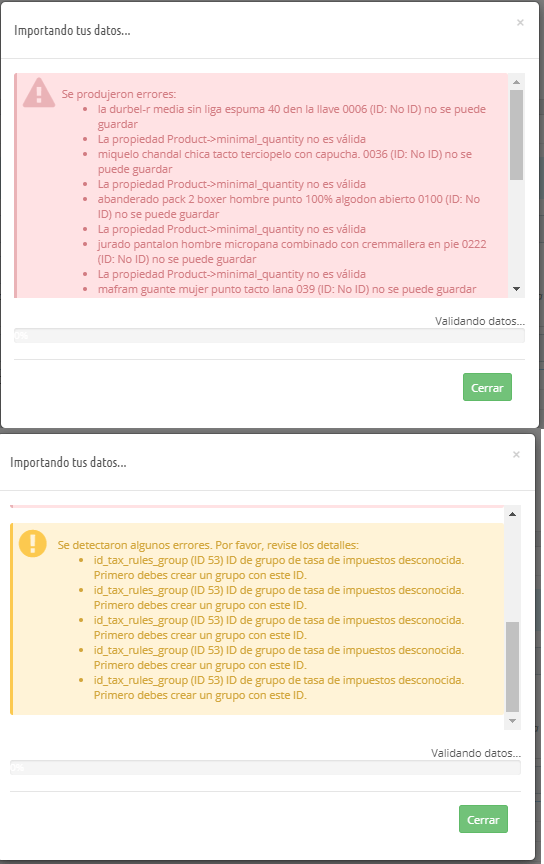Click the top dialog's validation progress bar
Screen dimensions: 544x864
(269, 336)
